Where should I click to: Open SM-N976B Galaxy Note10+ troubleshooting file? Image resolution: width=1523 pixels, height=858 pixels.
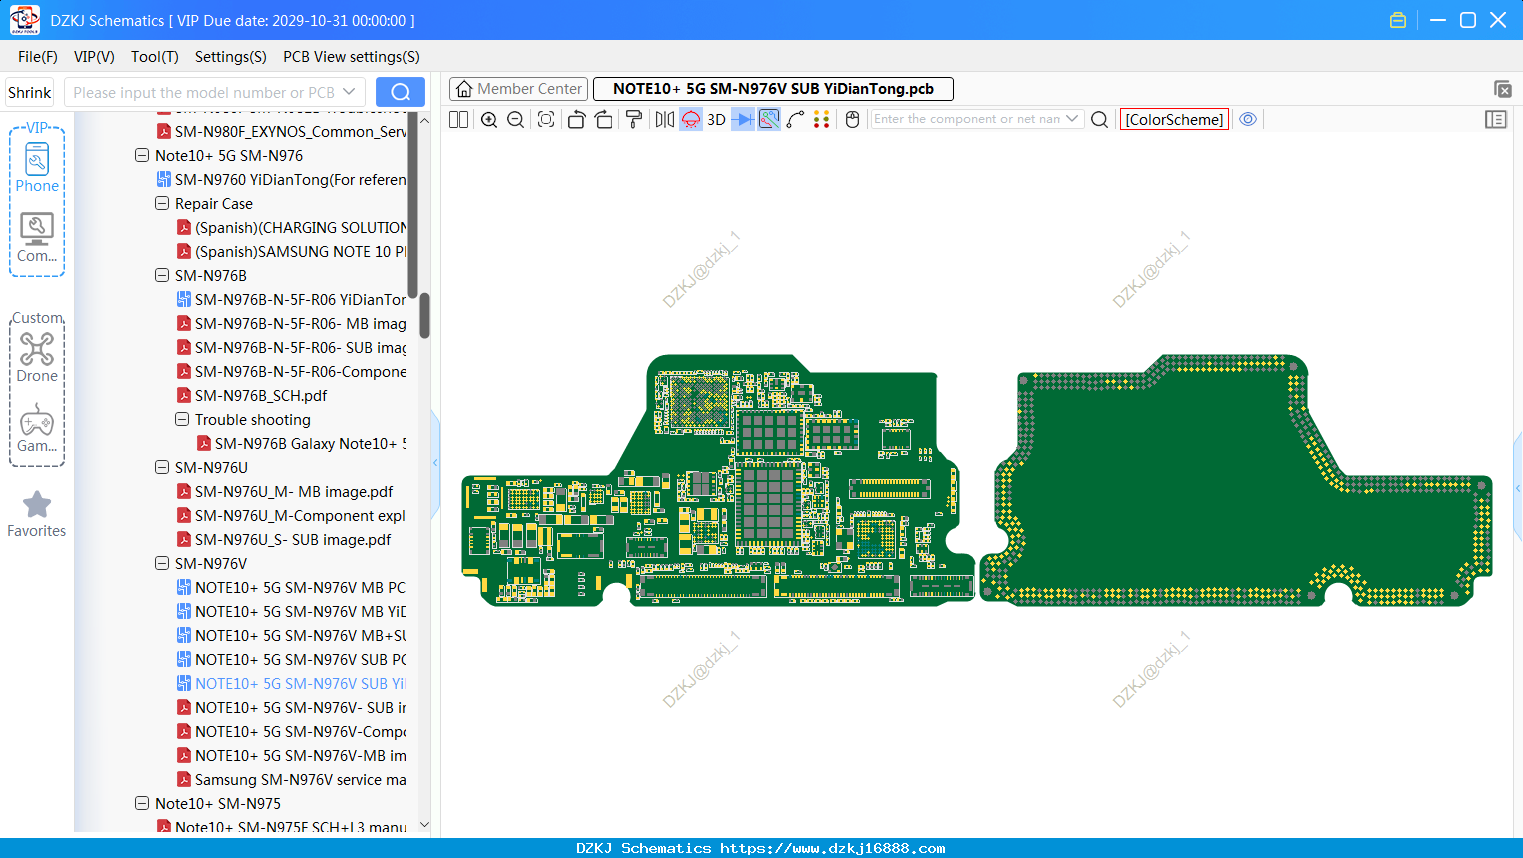[x=301, y=444]
